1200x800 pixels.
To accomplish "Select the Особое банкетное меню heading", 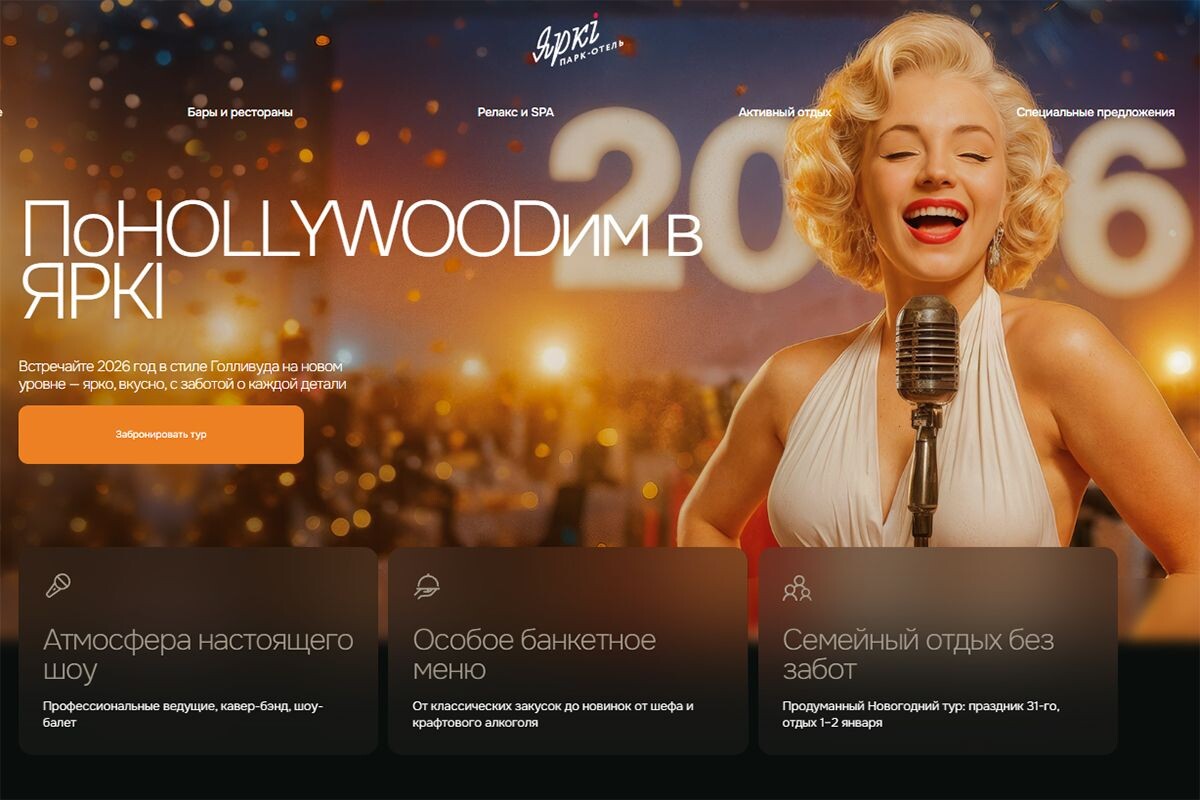I will tap(534, 654).
